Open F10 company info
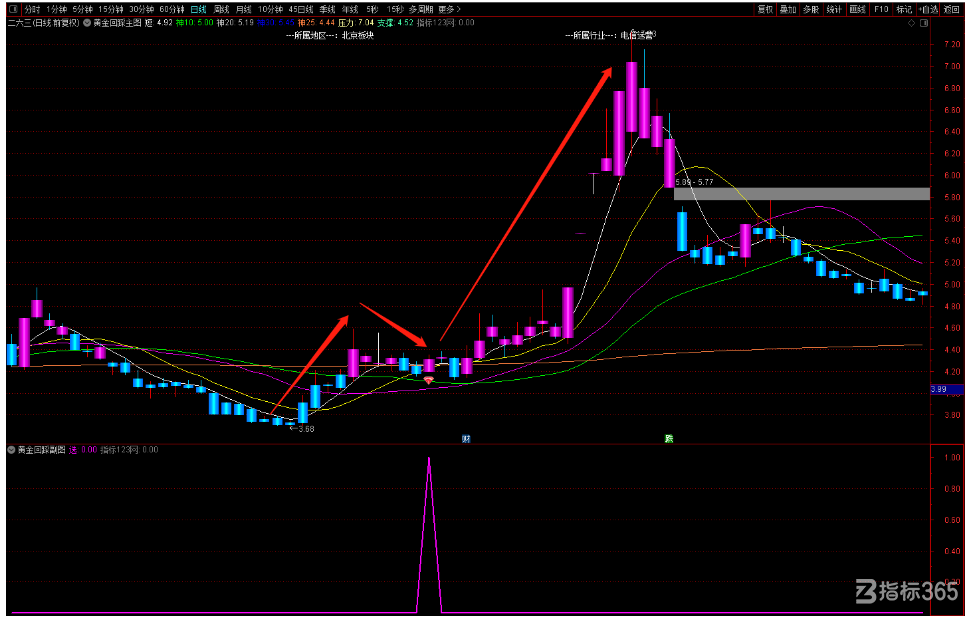 click(881, 9)
